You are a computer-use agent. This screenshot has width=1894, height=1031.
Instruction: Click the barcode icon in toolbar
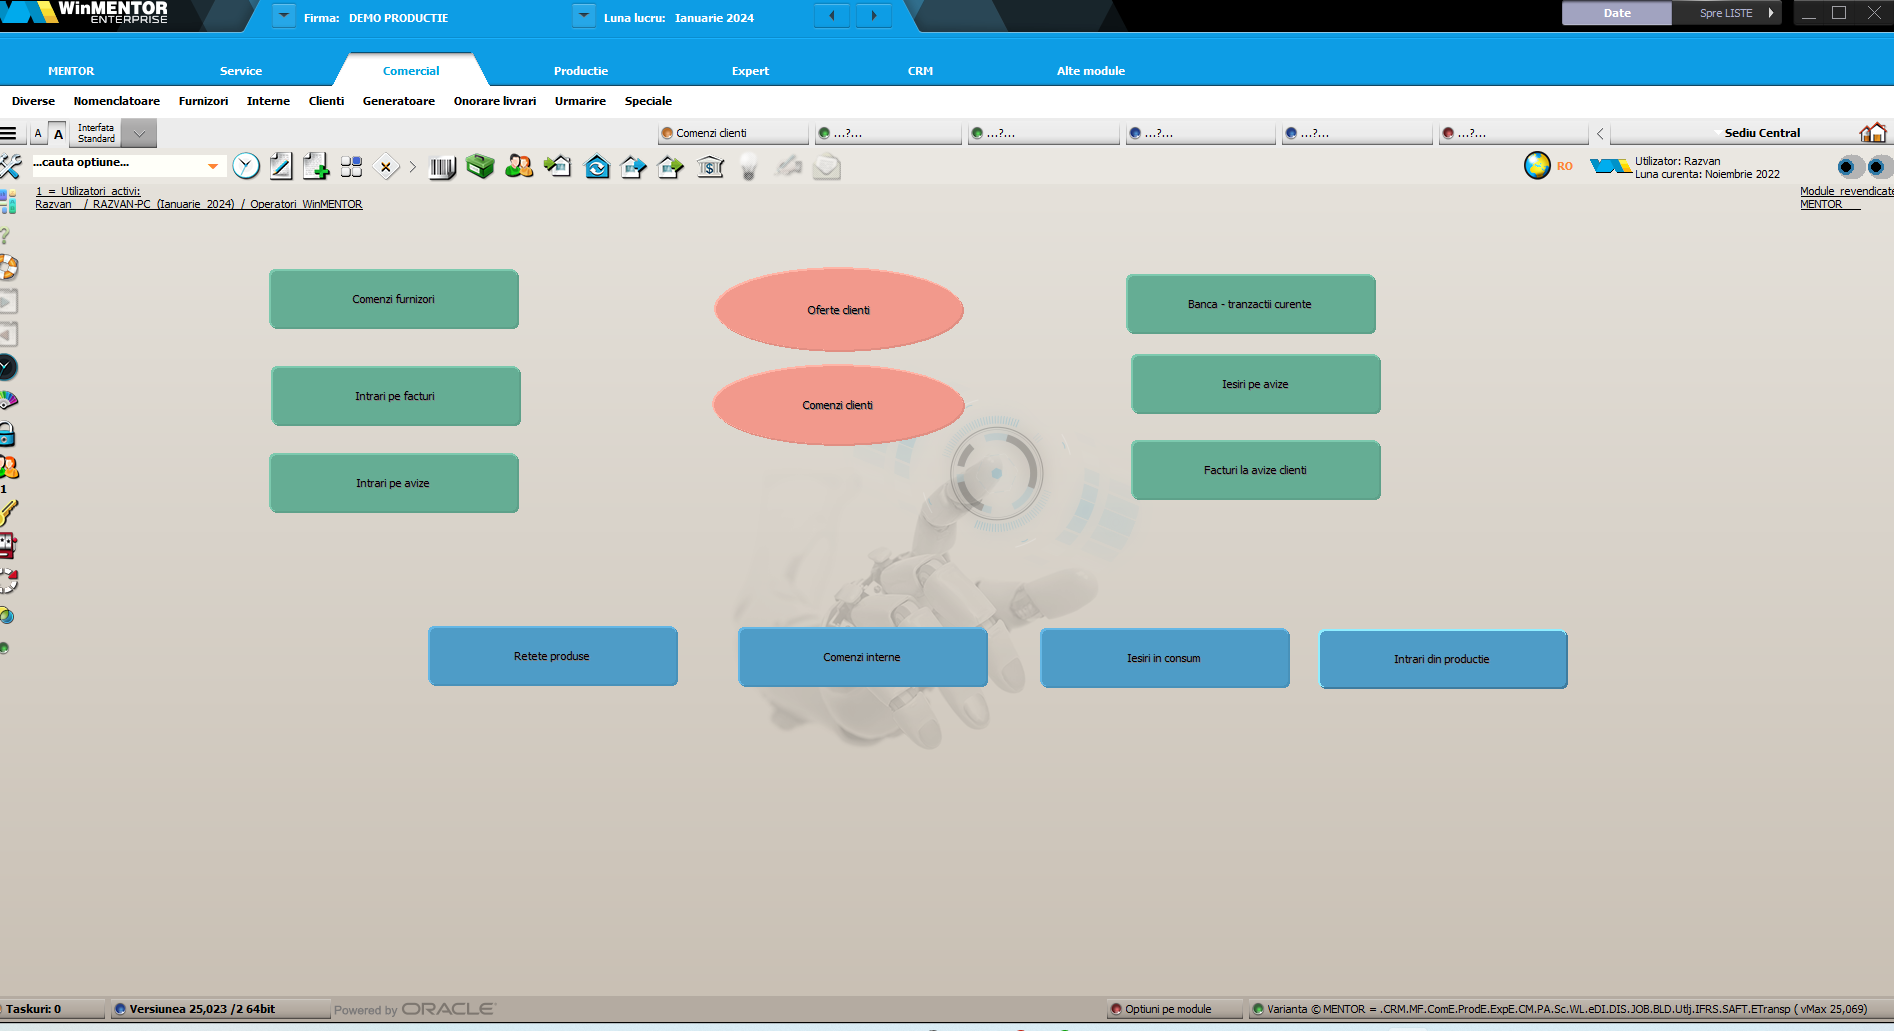(442, 168)
